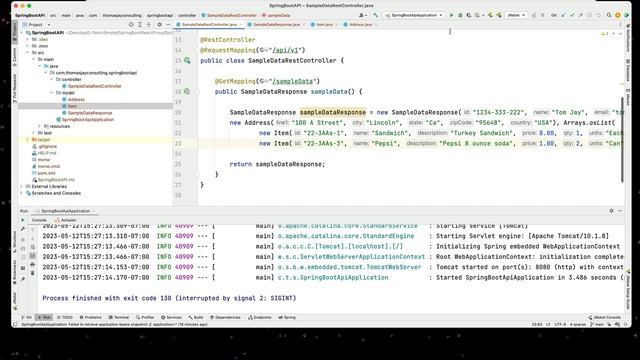Click the orange updates icon at top right
Viewport: 640px width, 360px height.
618,15
